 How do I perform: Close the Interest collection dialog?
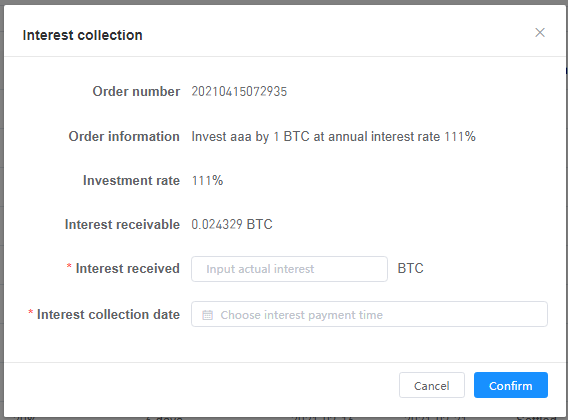coord(540,33)
